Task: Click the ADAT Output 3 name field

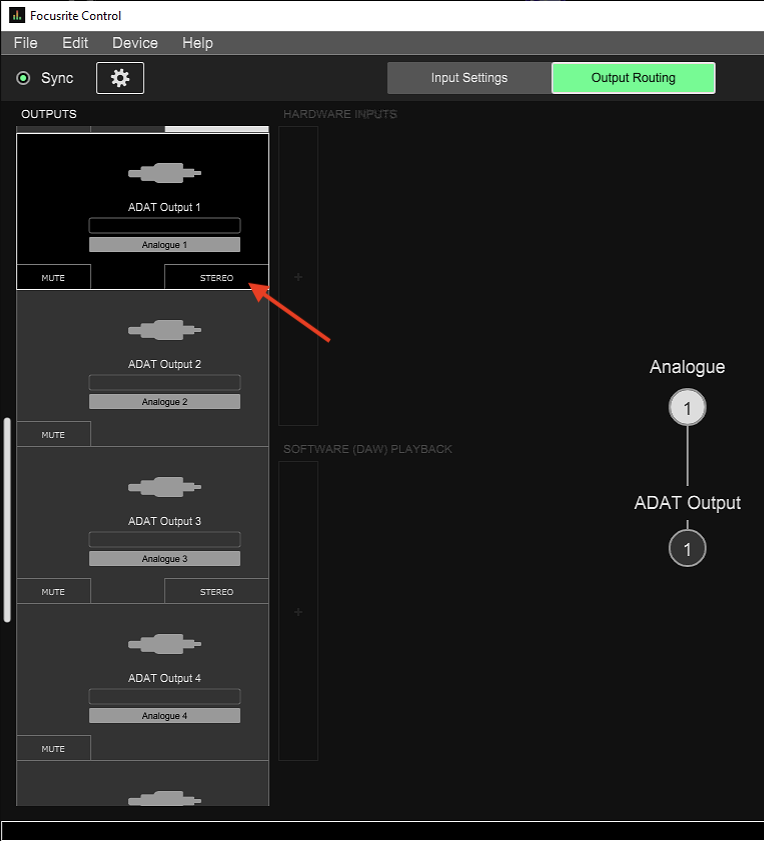Action: click(x=165, y=539)
